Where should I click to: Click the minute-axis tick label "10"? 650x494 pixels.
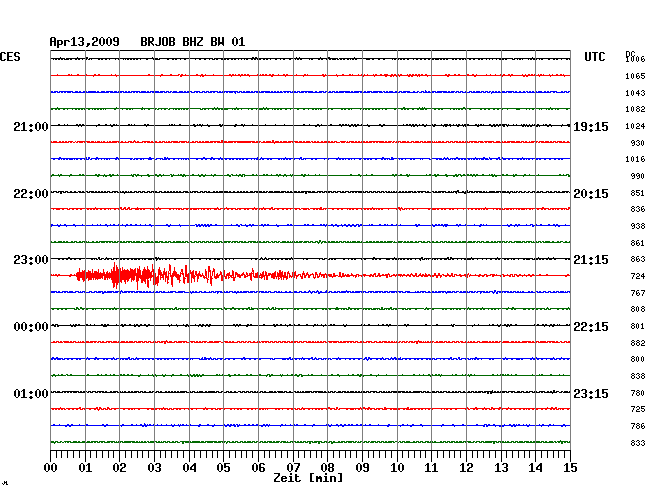[x=397, y=468]
